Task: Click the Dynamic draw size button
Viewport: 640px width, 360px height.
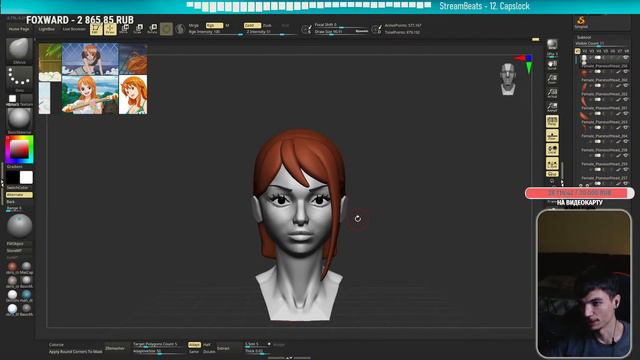Action: 362,31
